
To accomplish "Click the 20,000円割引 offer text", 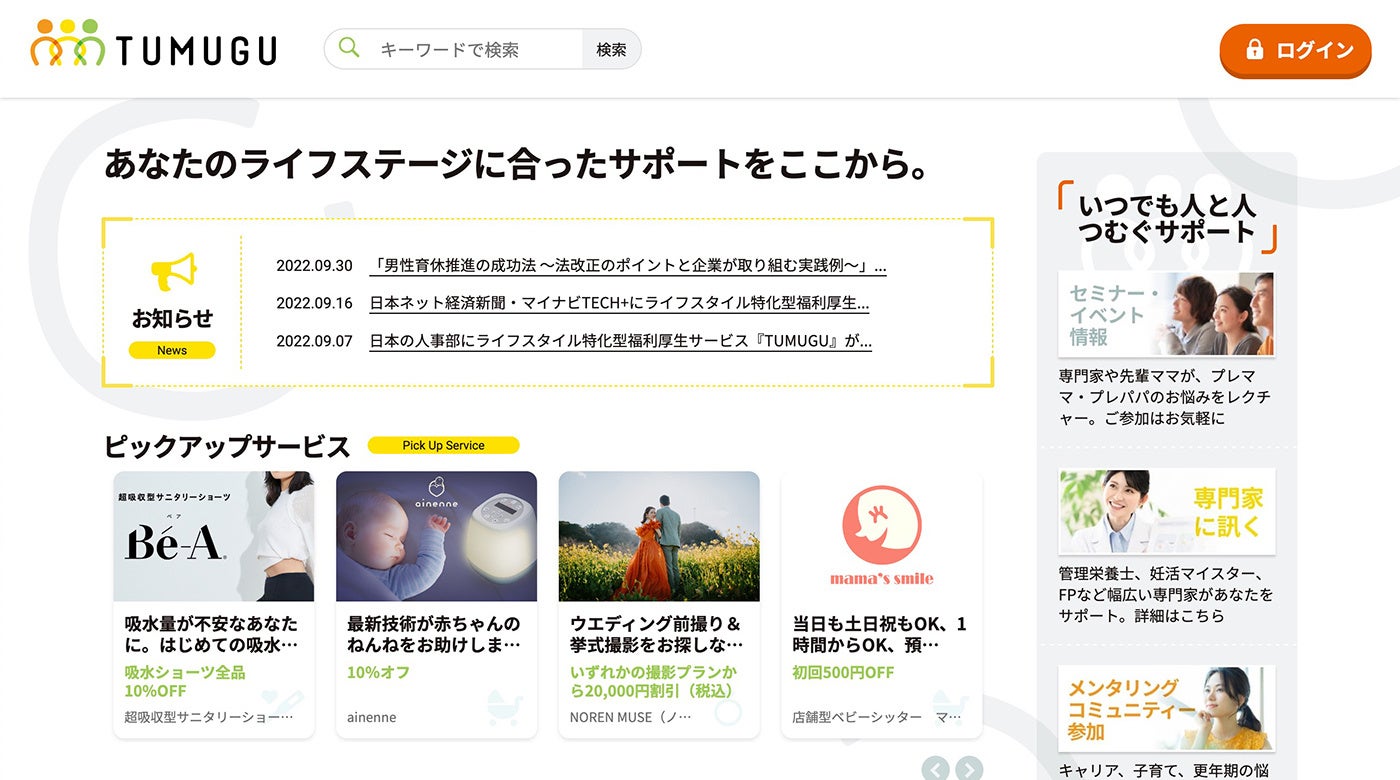I will click(653, 681).
